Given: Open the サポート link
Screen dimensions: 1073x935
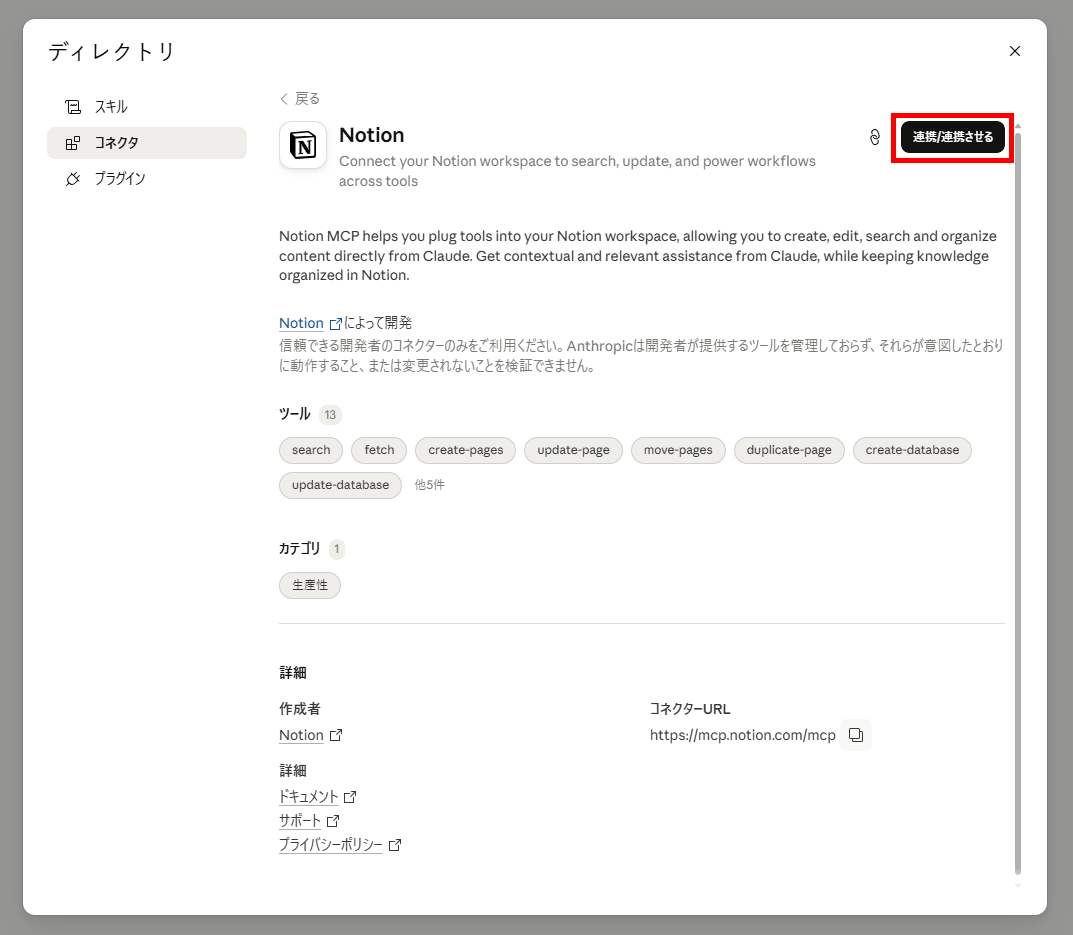Looking at the screenshot, I should (300, 821).
